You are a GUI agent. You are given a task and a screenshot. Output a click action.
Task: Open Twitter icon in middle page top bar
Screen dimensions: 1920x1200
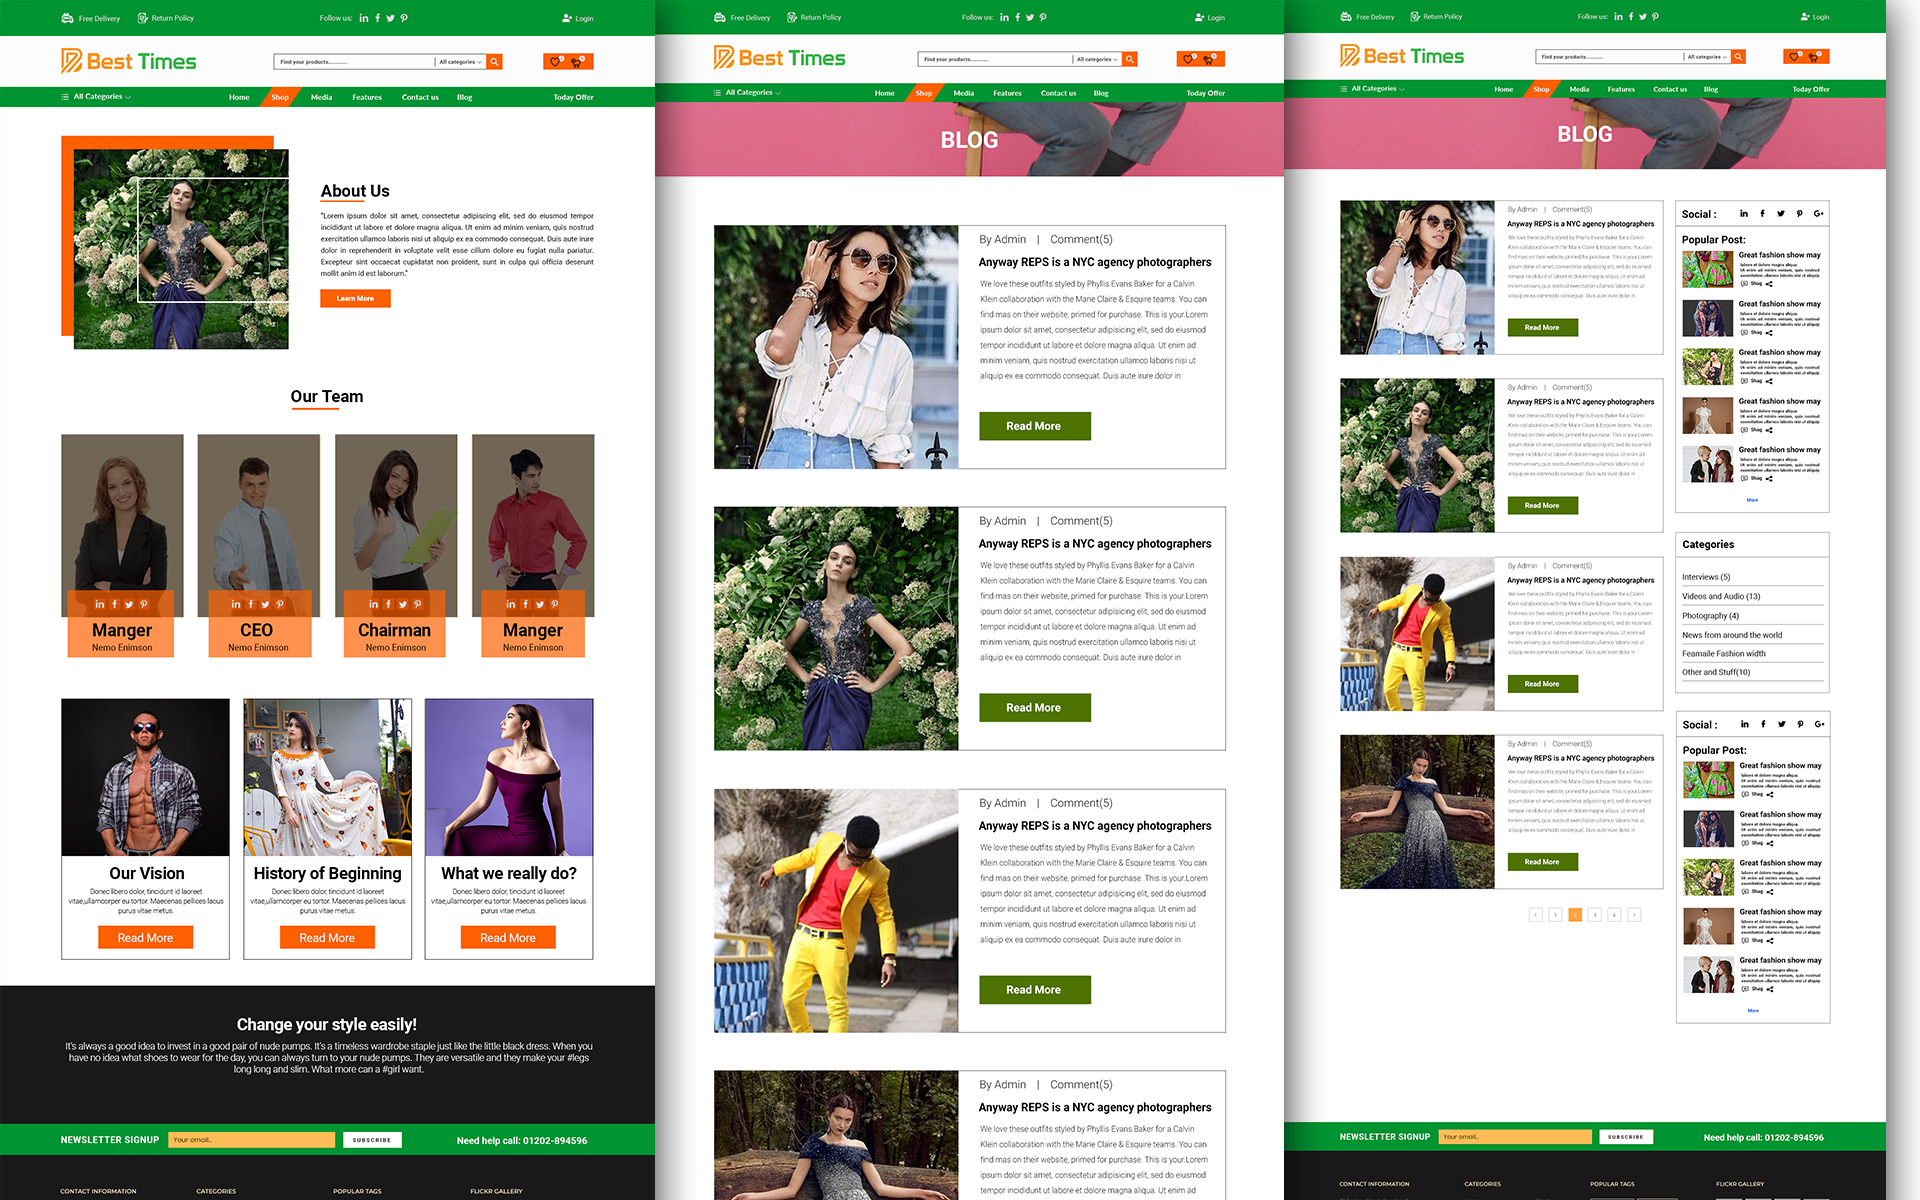click(1030, 17)
